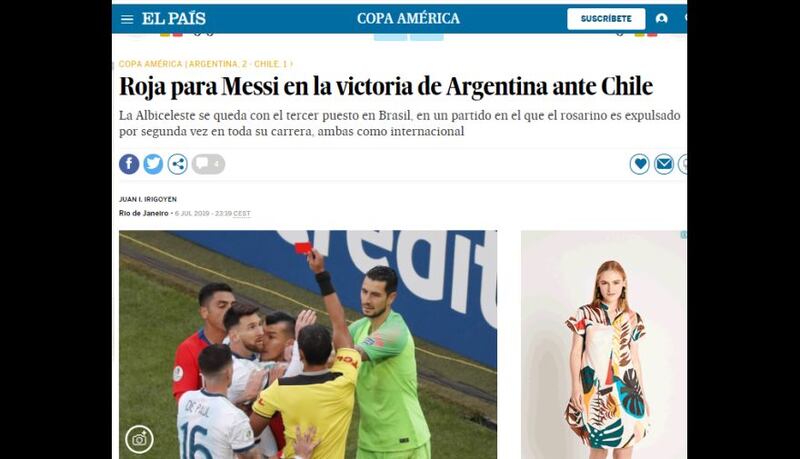Open the comments bubble button
The width and height of the screenshot is (800, 459).
pos(208,164)
